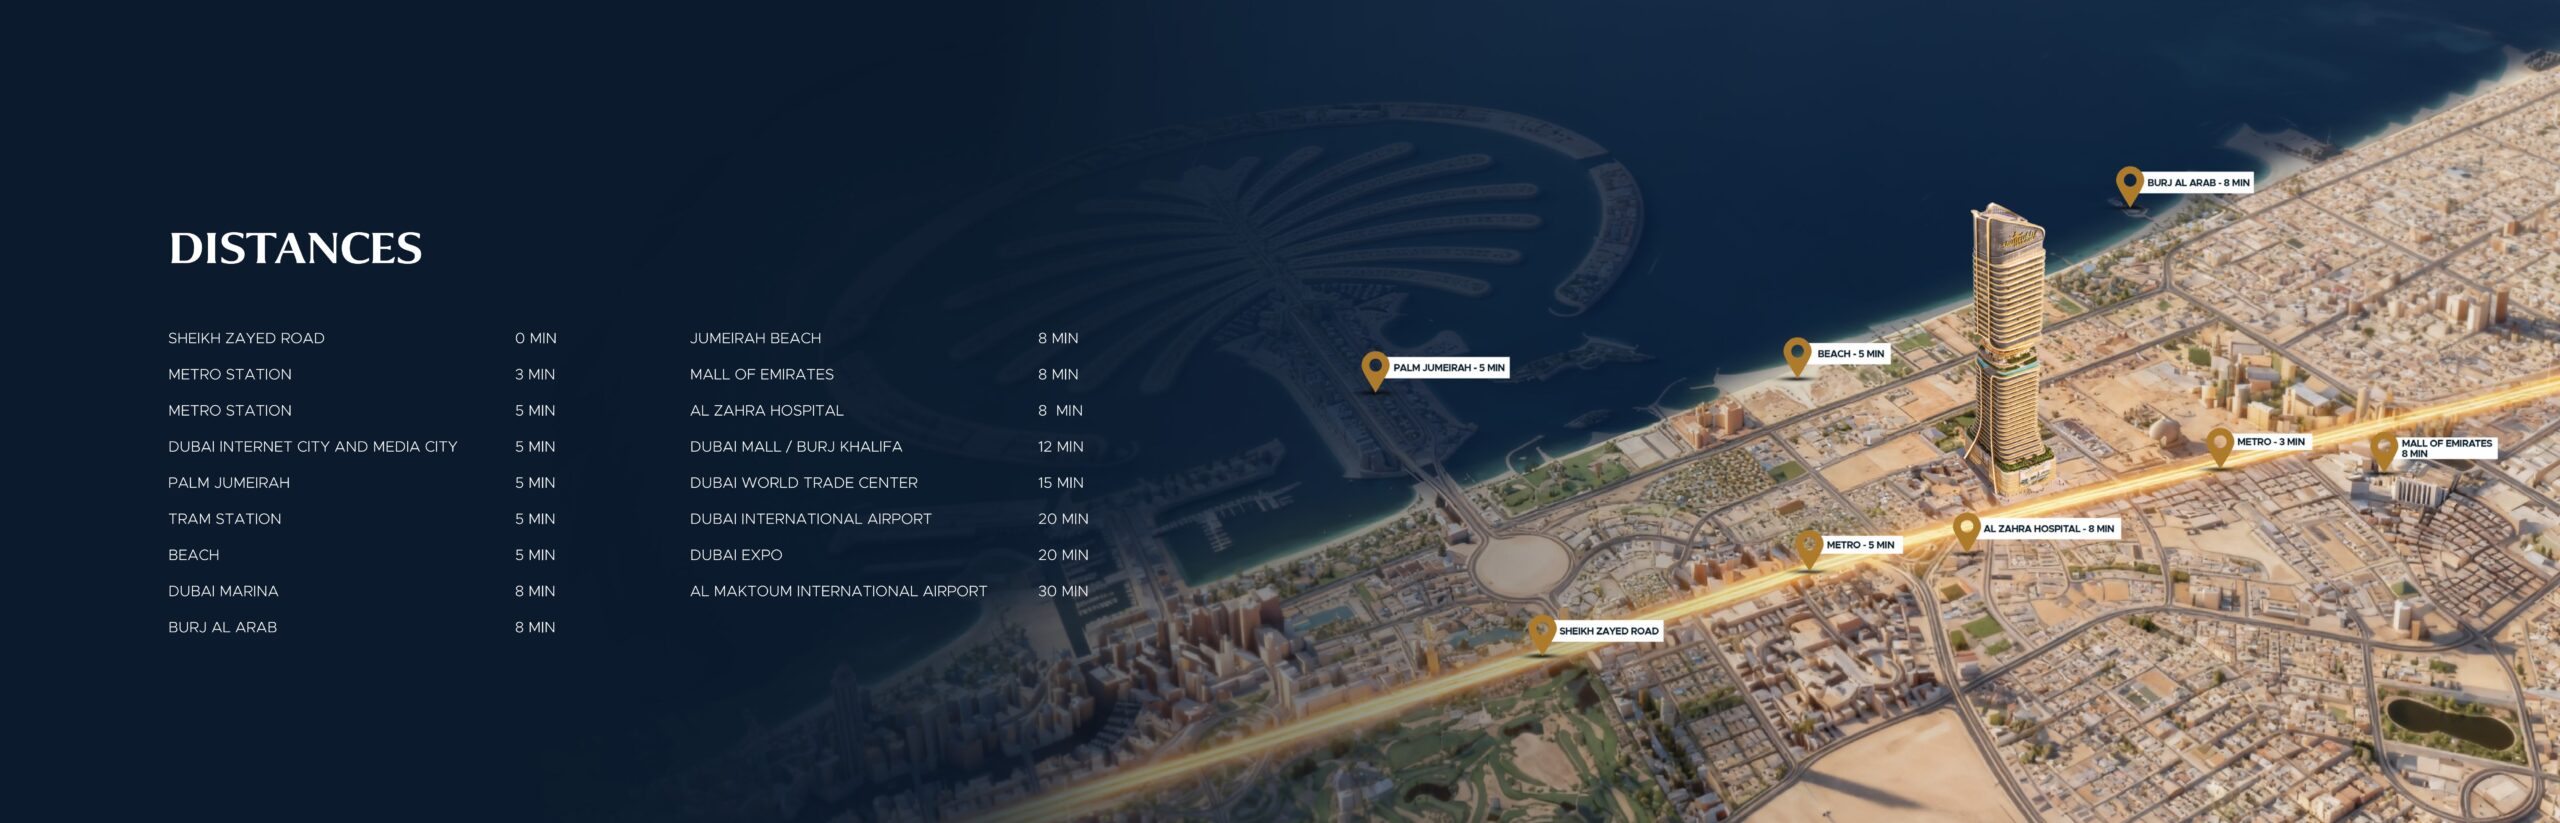Screen dimensions: 2560x823
Task: Select the Metro 5 min map pin
Action: pyautogui.click(x=1808, y=546)
